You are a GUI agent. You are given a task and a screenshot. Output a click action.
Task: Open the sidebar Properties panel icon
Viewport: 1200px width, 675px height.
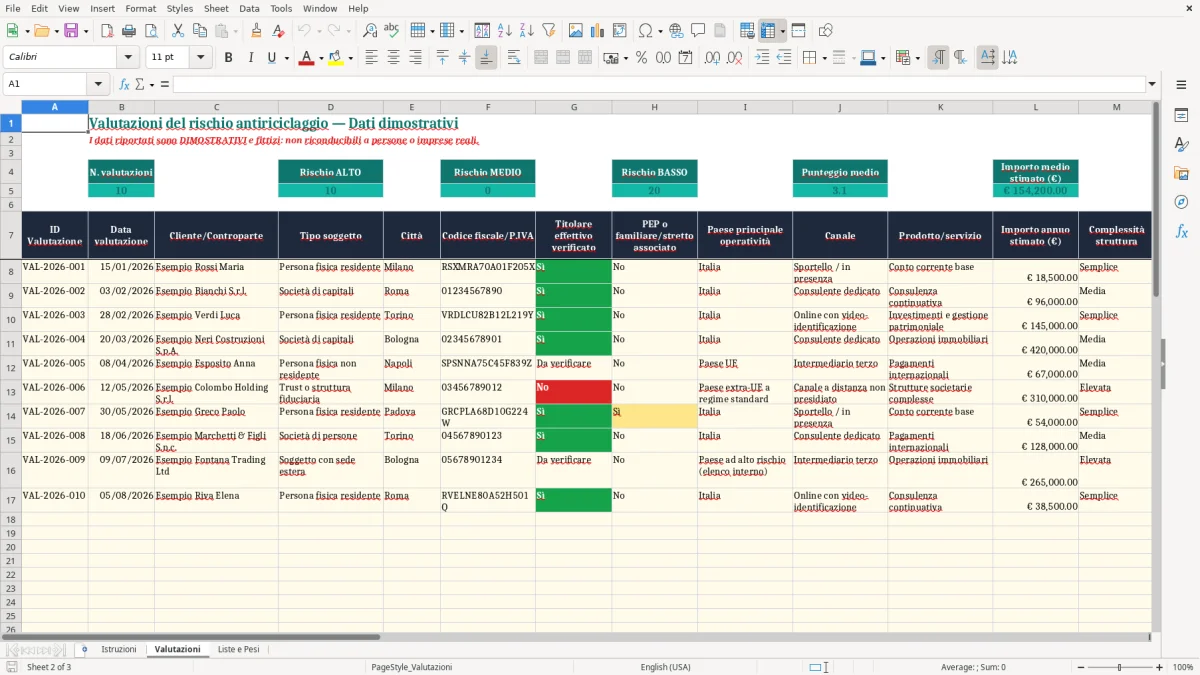1181,116
